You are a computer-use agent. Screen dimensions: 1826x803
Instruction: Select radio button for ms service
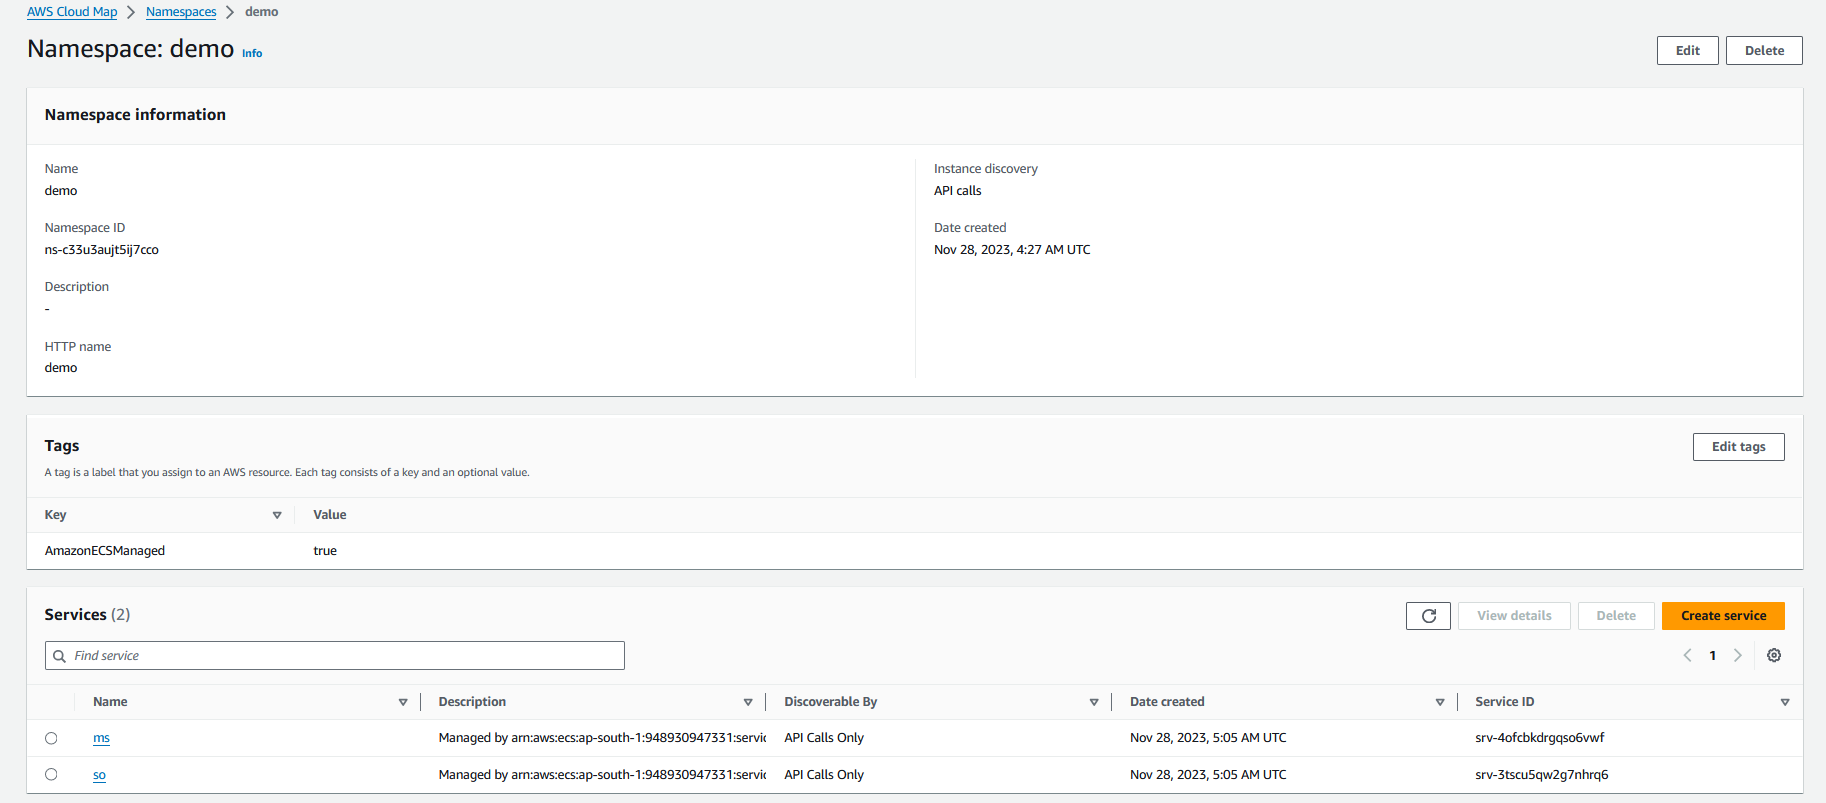(x=51, y=738)
